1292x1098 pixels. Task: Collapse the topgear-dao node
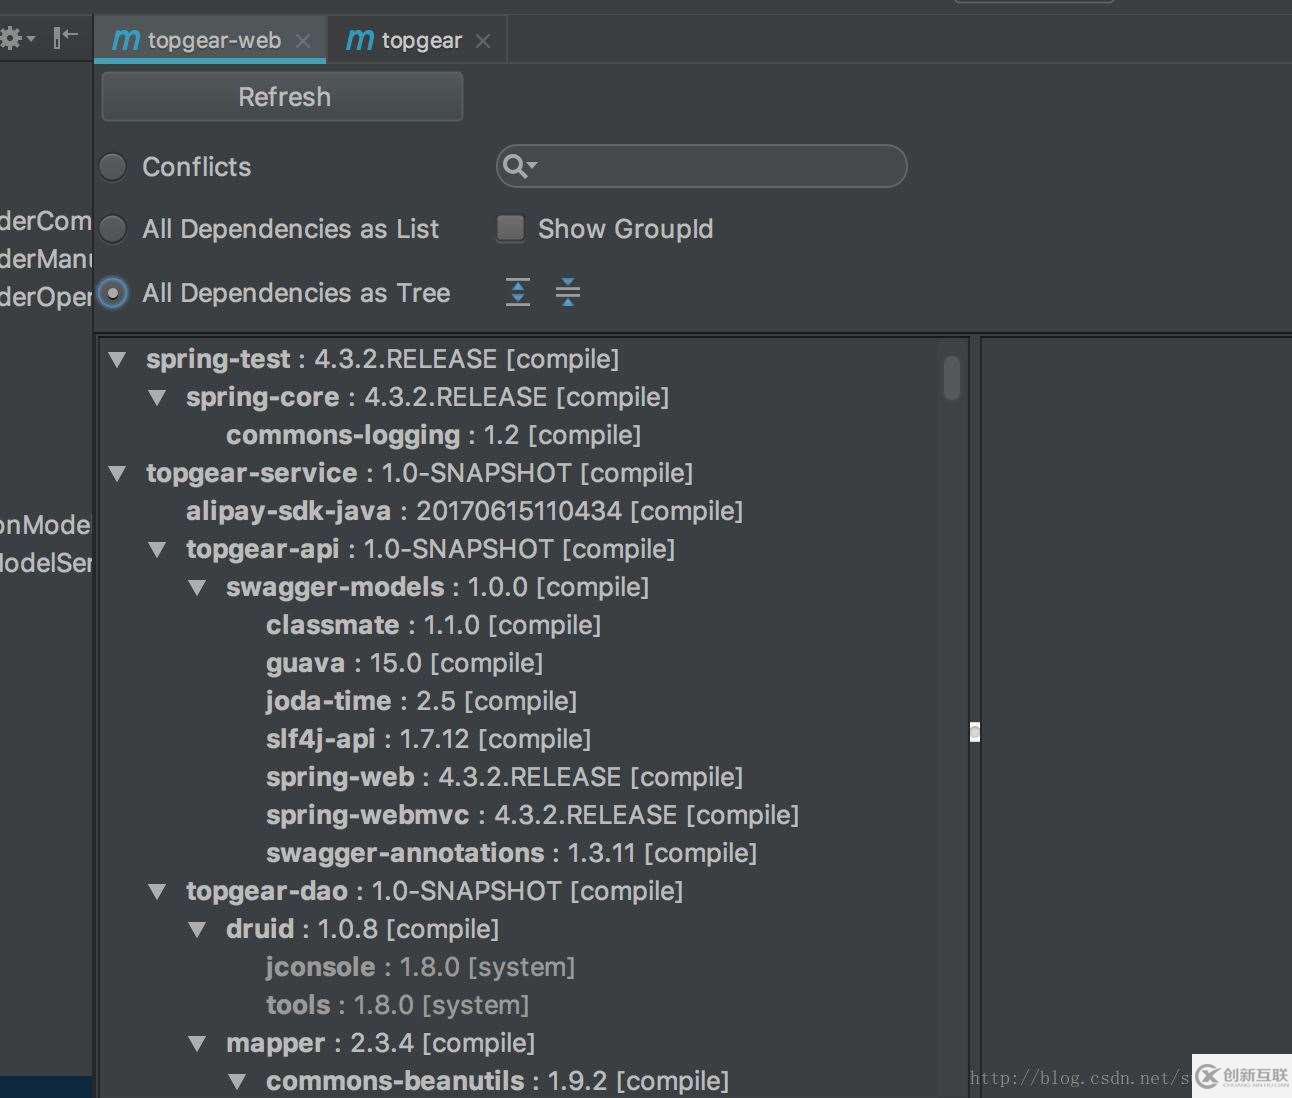click(x=157, y=892)
